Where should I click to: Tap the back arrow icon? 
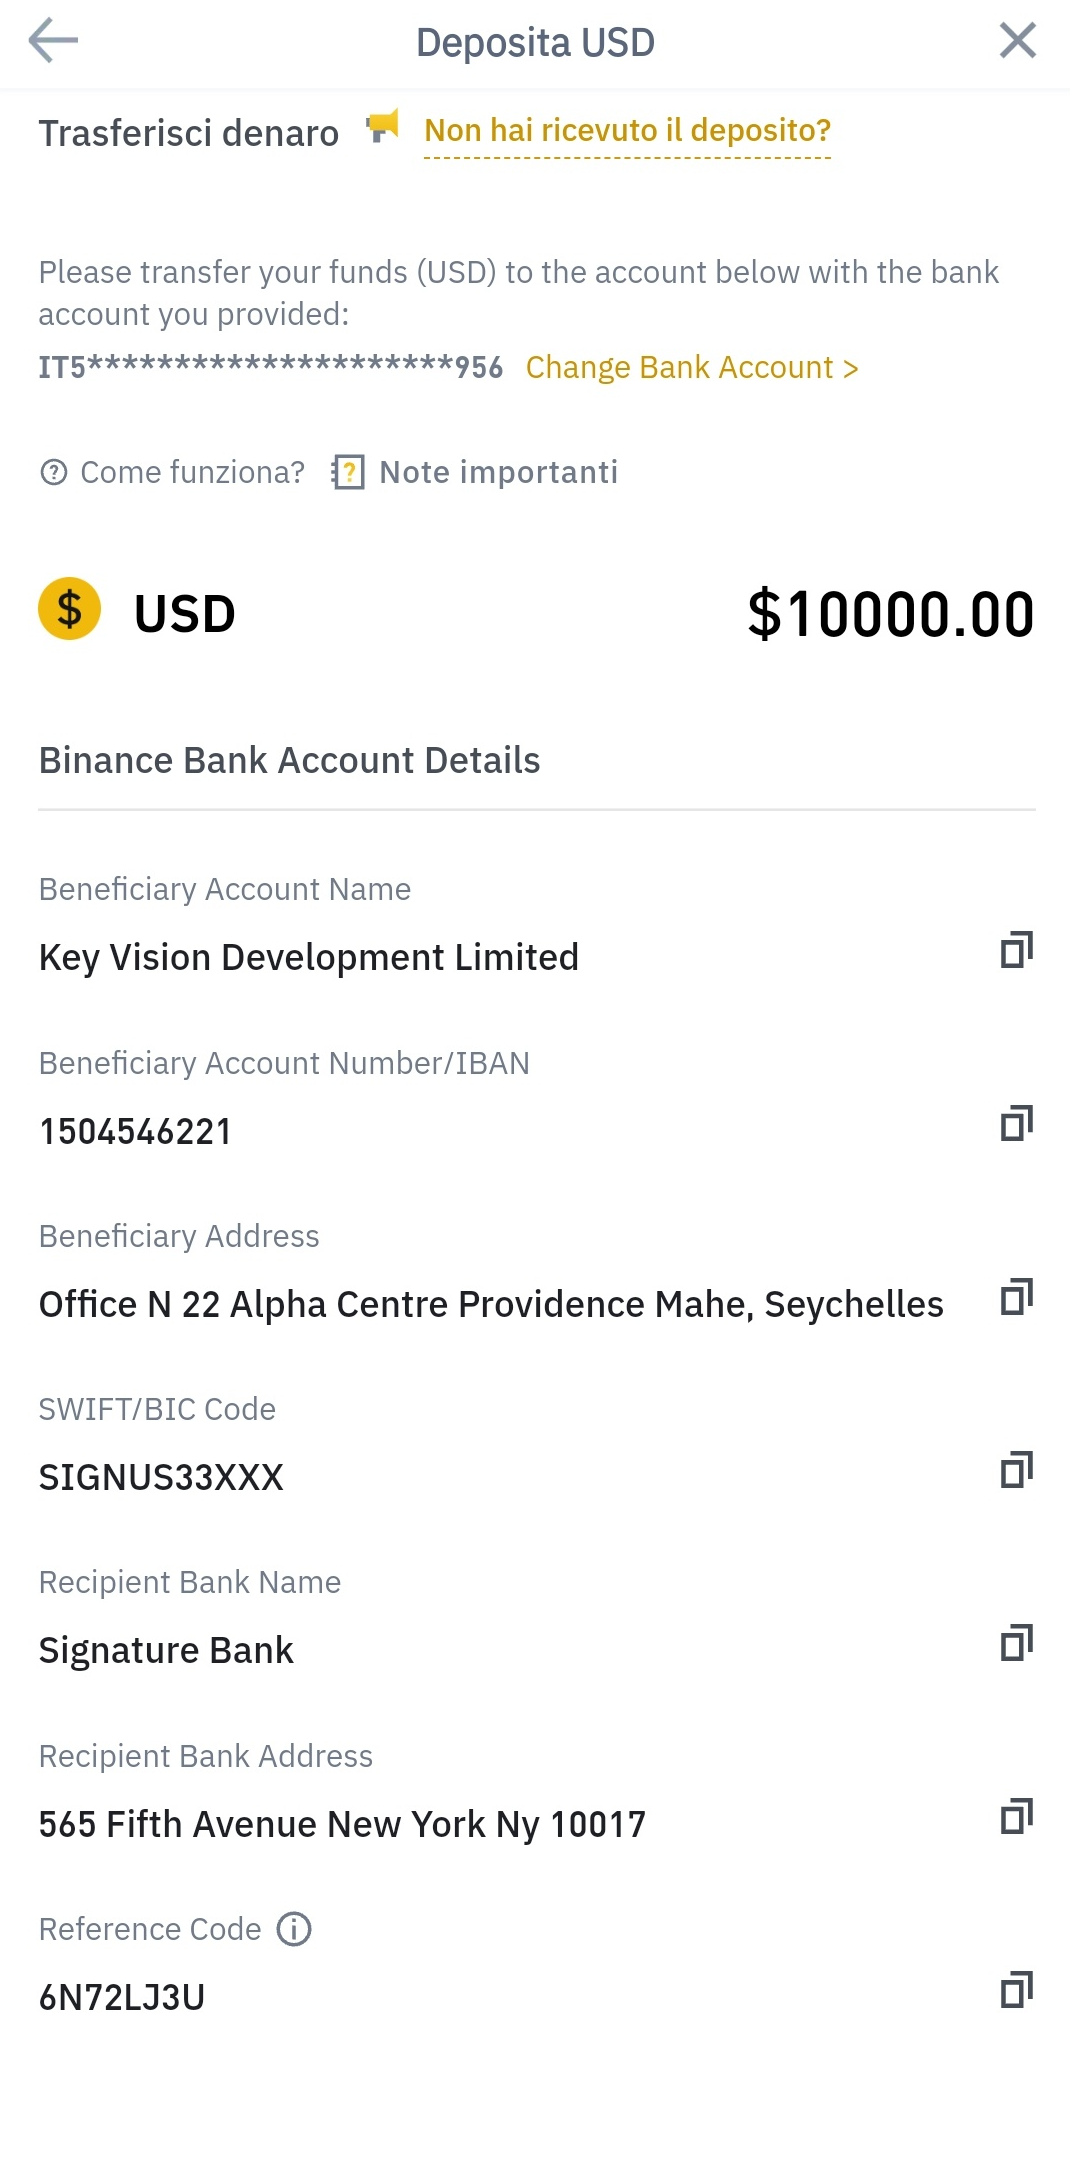pyautogui.click(x=53, y=41)
